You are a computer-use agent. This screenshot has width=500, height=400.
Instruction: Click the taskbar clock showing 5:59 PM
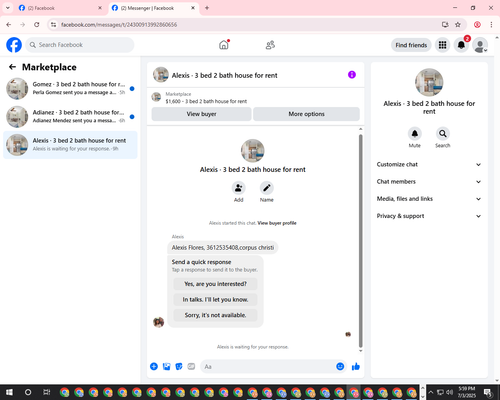466,392
